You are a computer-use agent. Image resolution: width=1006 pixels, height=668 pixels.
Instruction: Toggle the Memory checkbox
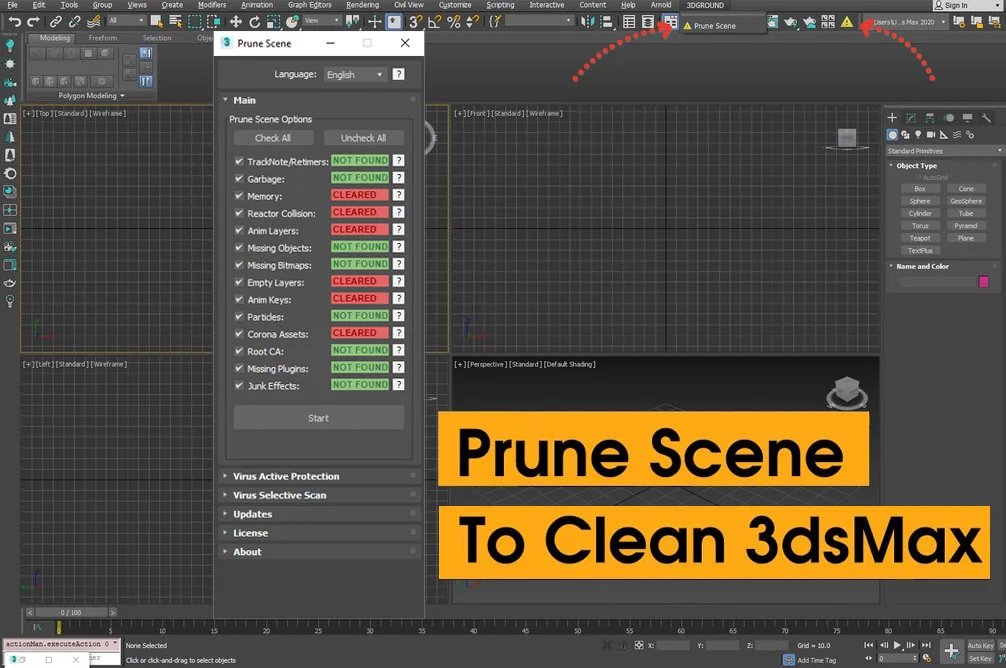pos(239,196)
